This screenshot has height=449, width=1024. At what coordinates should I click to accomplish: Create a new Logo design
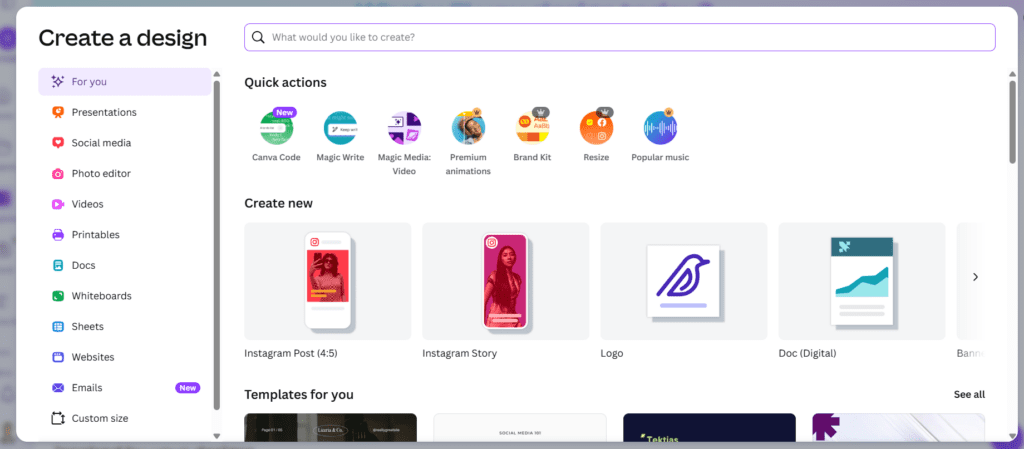pyautogui.click(x=683, y=281)
